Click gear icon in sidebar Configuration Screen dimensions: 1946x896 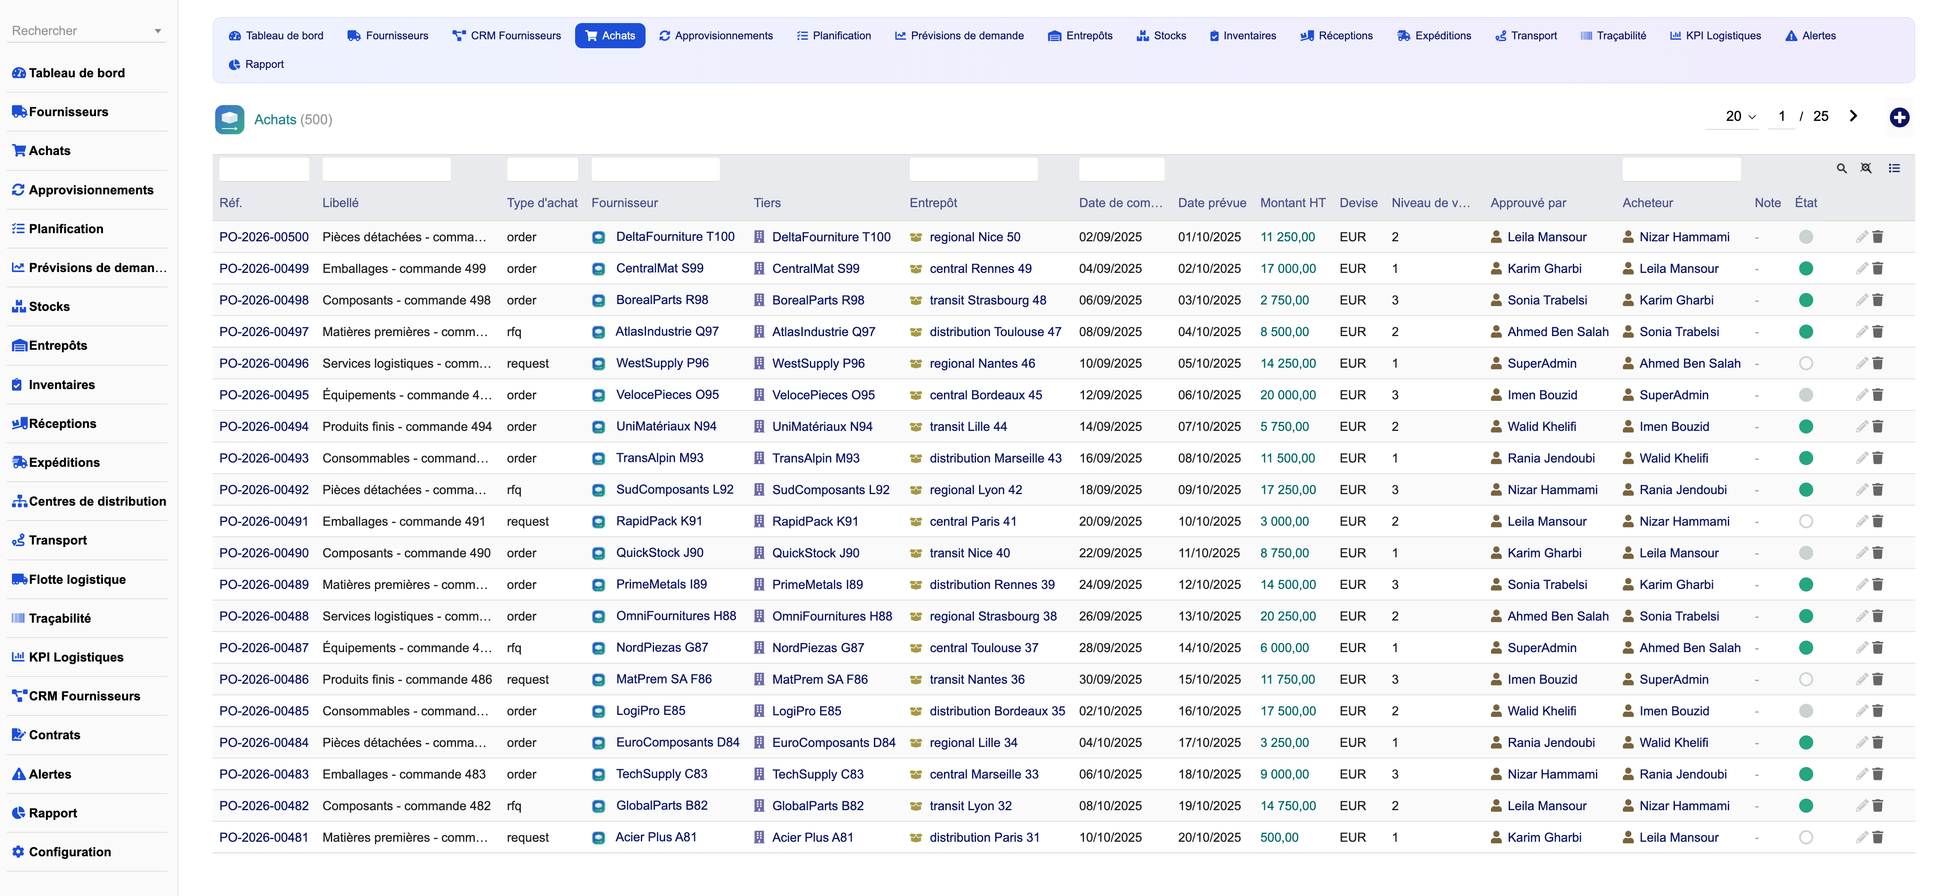(x=18, y=852)
